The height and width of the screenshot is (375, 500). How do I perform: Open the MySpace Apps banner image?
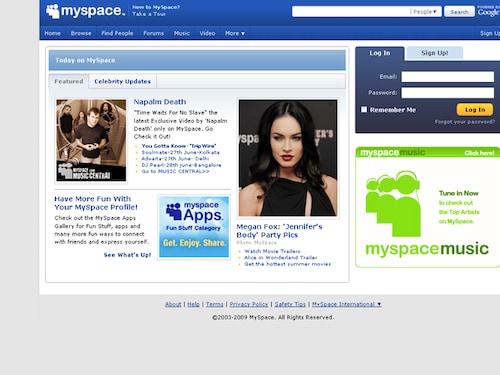[x=194, y=227]
